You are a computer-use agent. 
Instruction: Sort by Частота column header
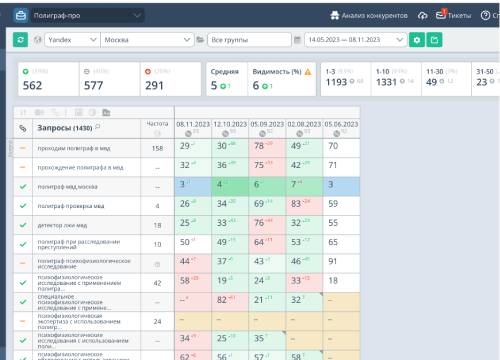pyautogui.click(x=157, y=124)
